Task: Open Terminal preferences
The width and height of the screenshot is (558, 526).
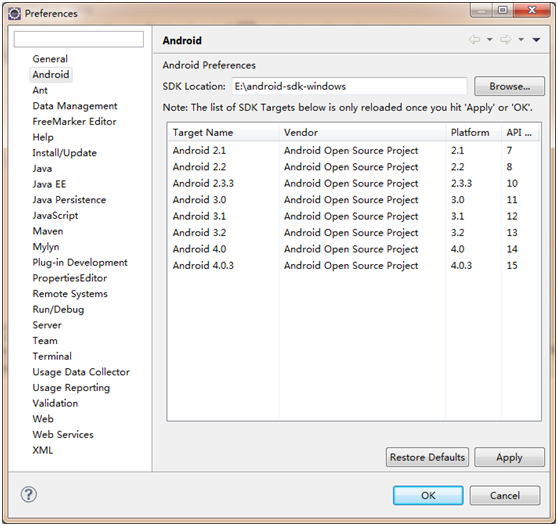Action: 52,356
